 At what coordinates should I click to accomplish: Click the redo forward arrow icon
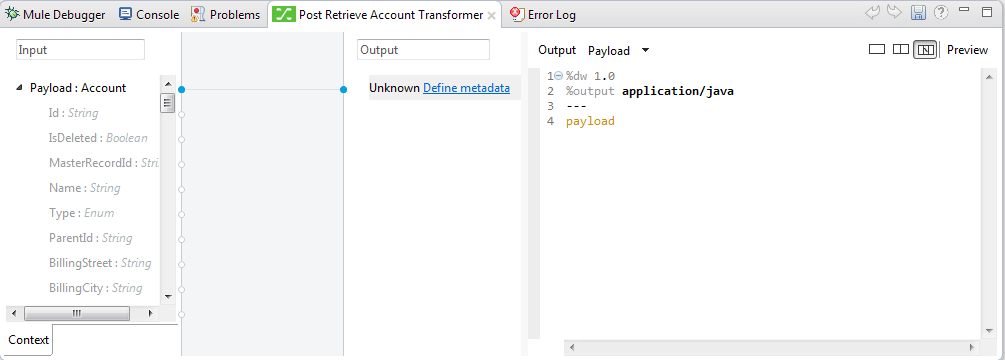pyautogui.click(x=894, y=12)
